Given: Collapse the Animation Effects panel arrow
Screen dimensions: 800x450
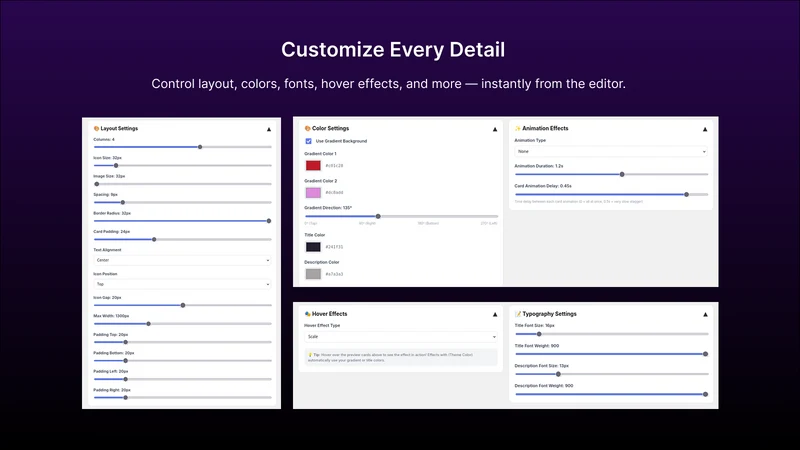Looking at the screenshot, I should click(705, 130).
